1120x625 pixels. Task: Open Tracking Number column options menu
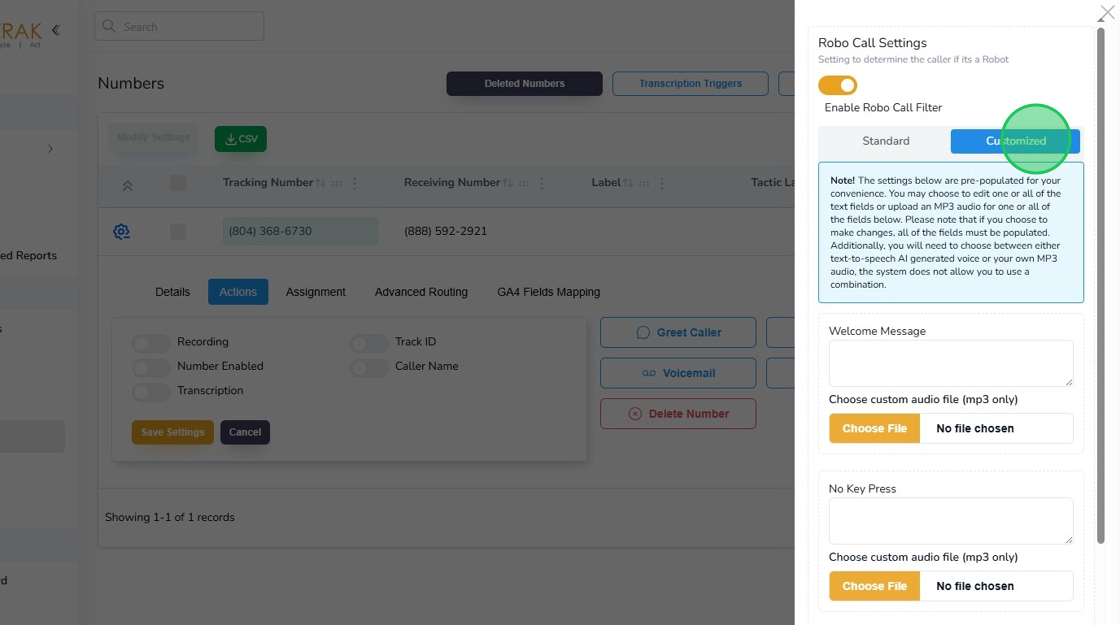[x=354, y=183]
